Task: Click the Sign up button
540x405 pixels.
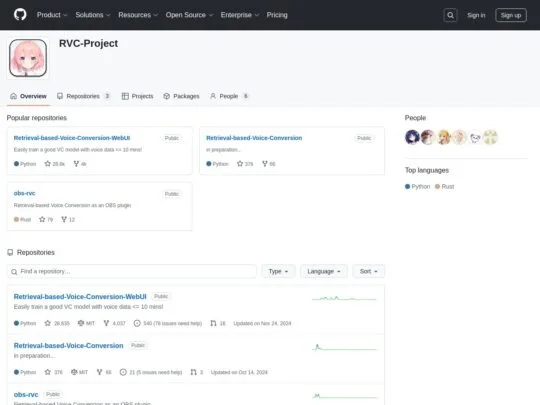Action: pyautogui.click(x=511, y=15)
